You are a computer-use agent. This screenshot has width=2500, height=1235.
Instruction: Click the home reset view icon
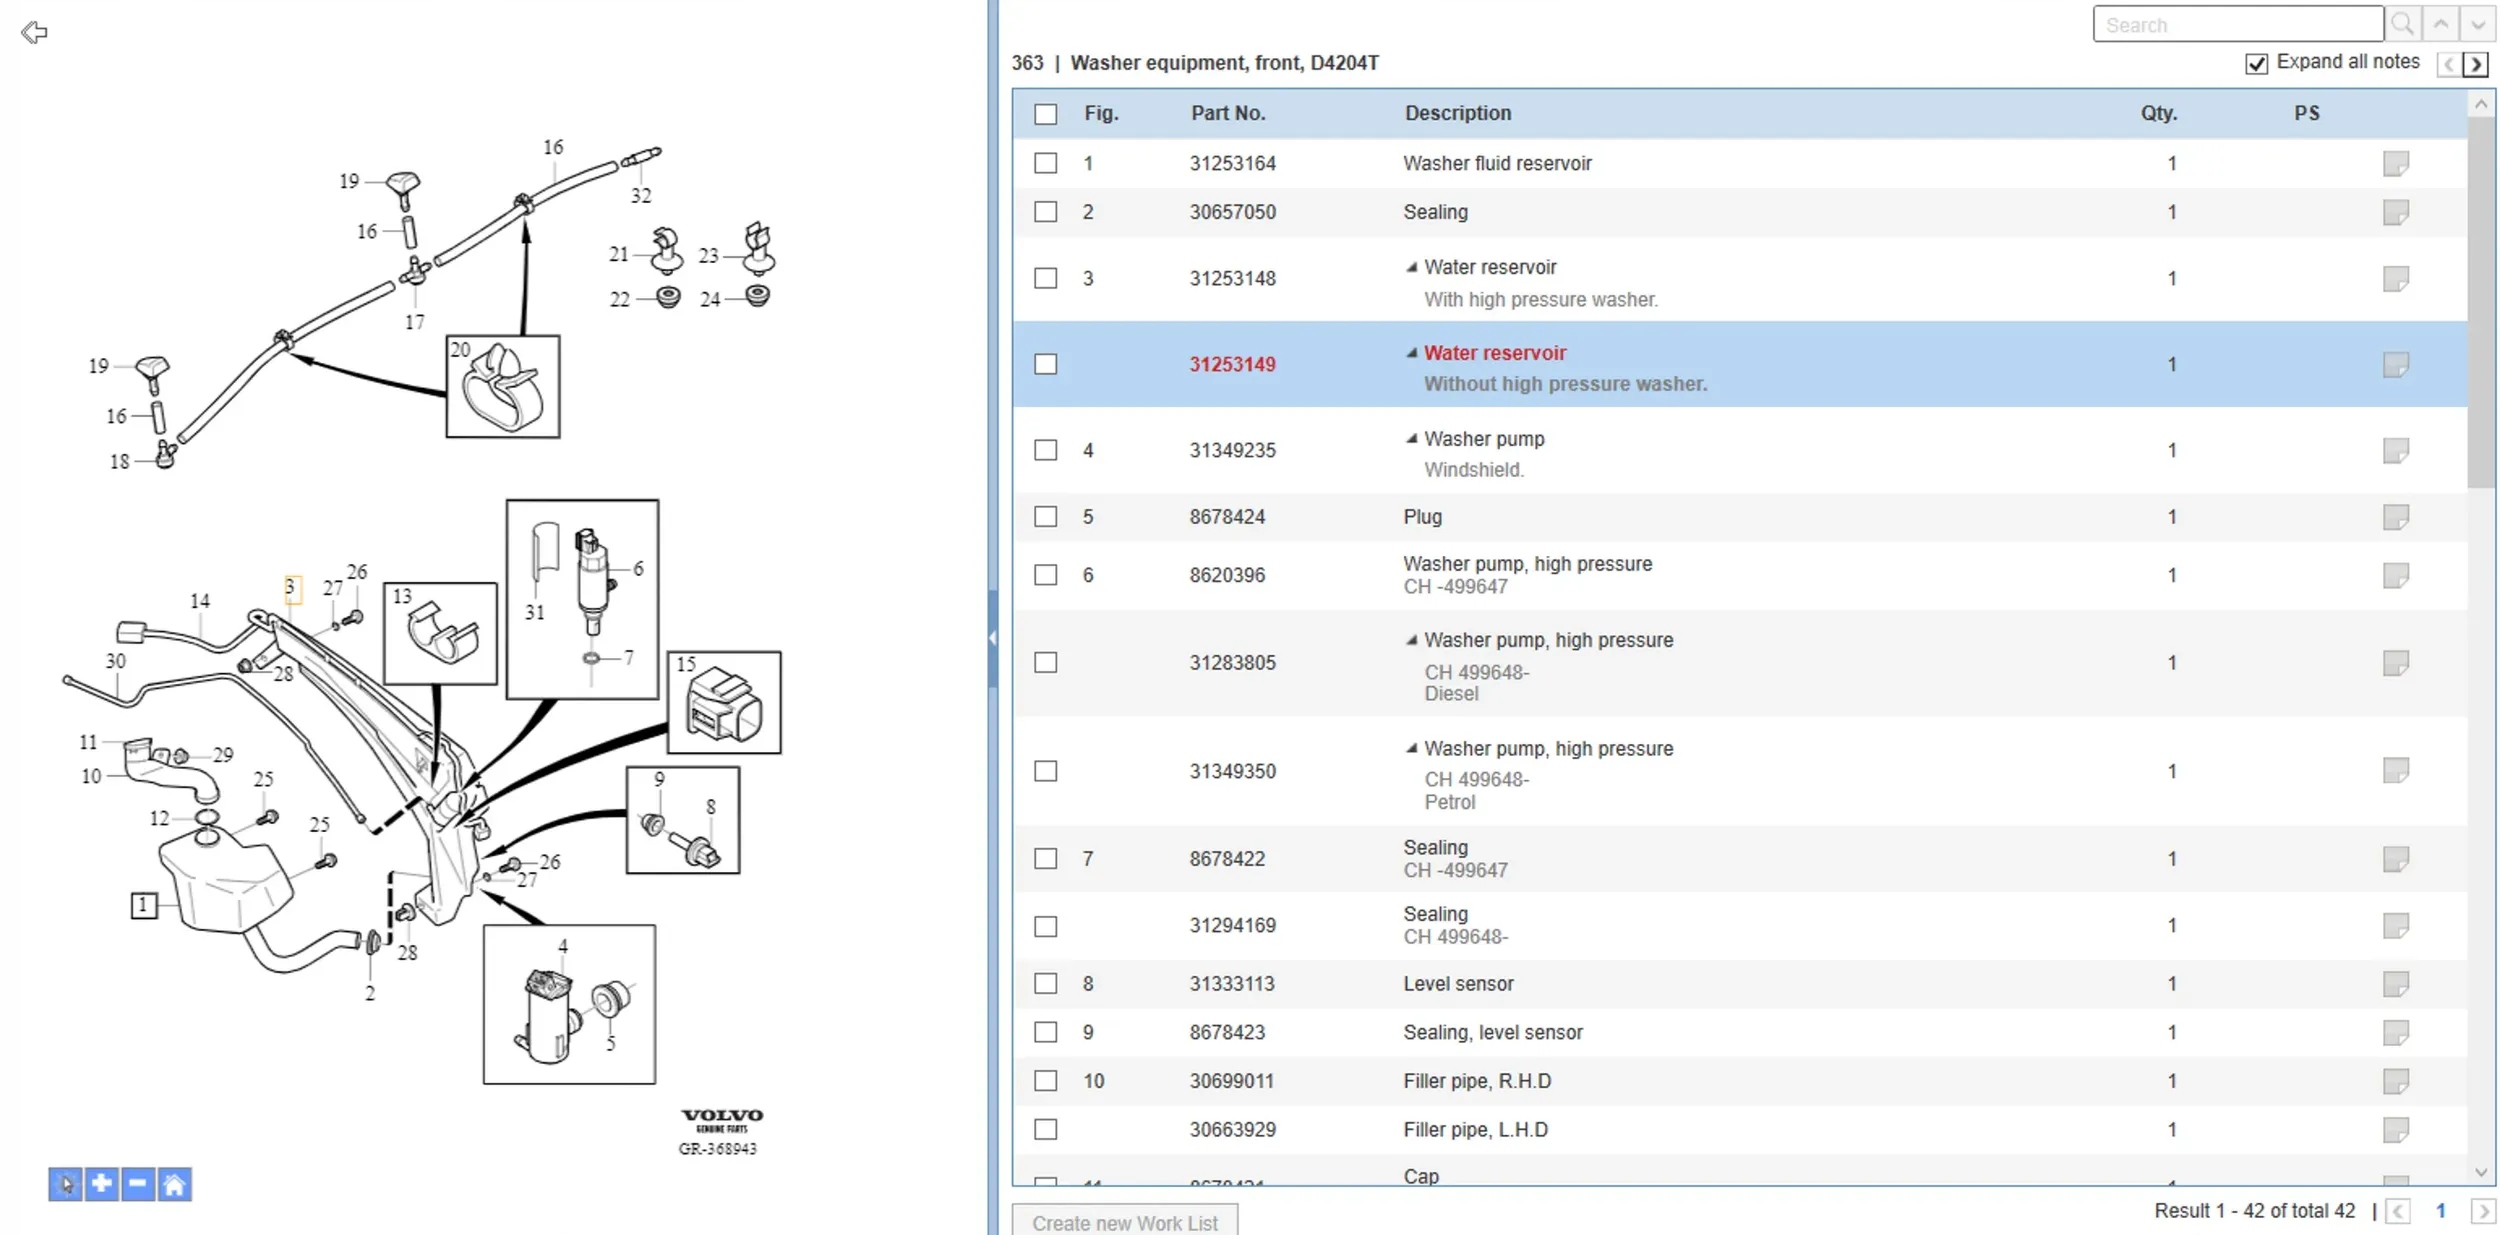point(174,1185)
